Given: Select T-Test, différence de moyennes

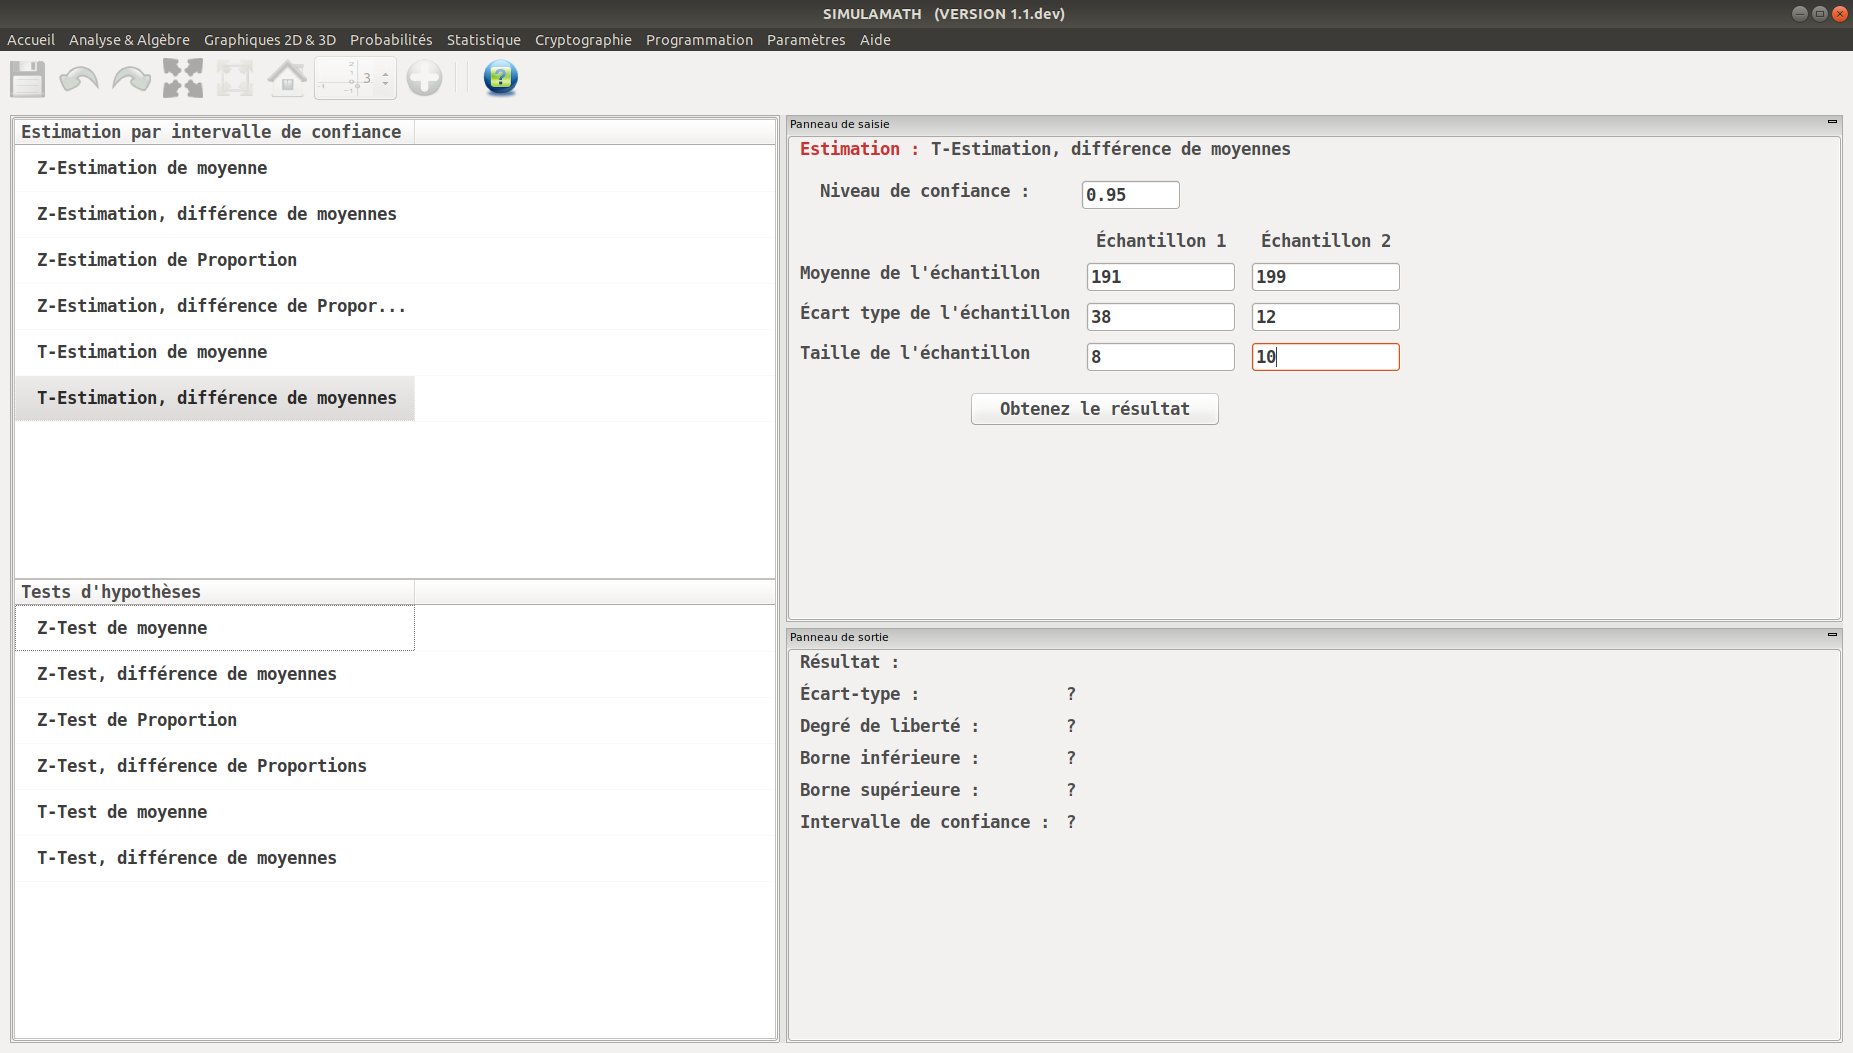Looking at the screenshot, I should click(215, 858).
